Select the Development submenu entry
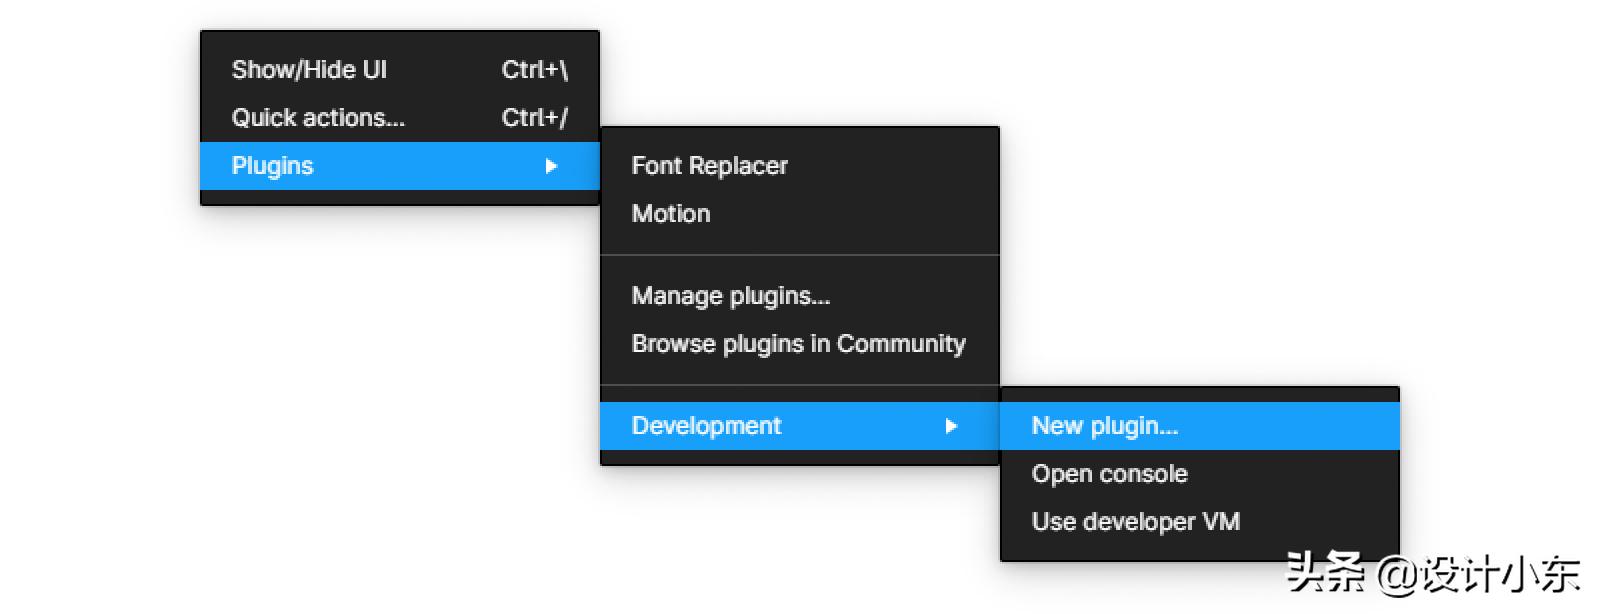The width and height of the screenshot is (1600, 614). pyautogui.click(x=706, y=426)
